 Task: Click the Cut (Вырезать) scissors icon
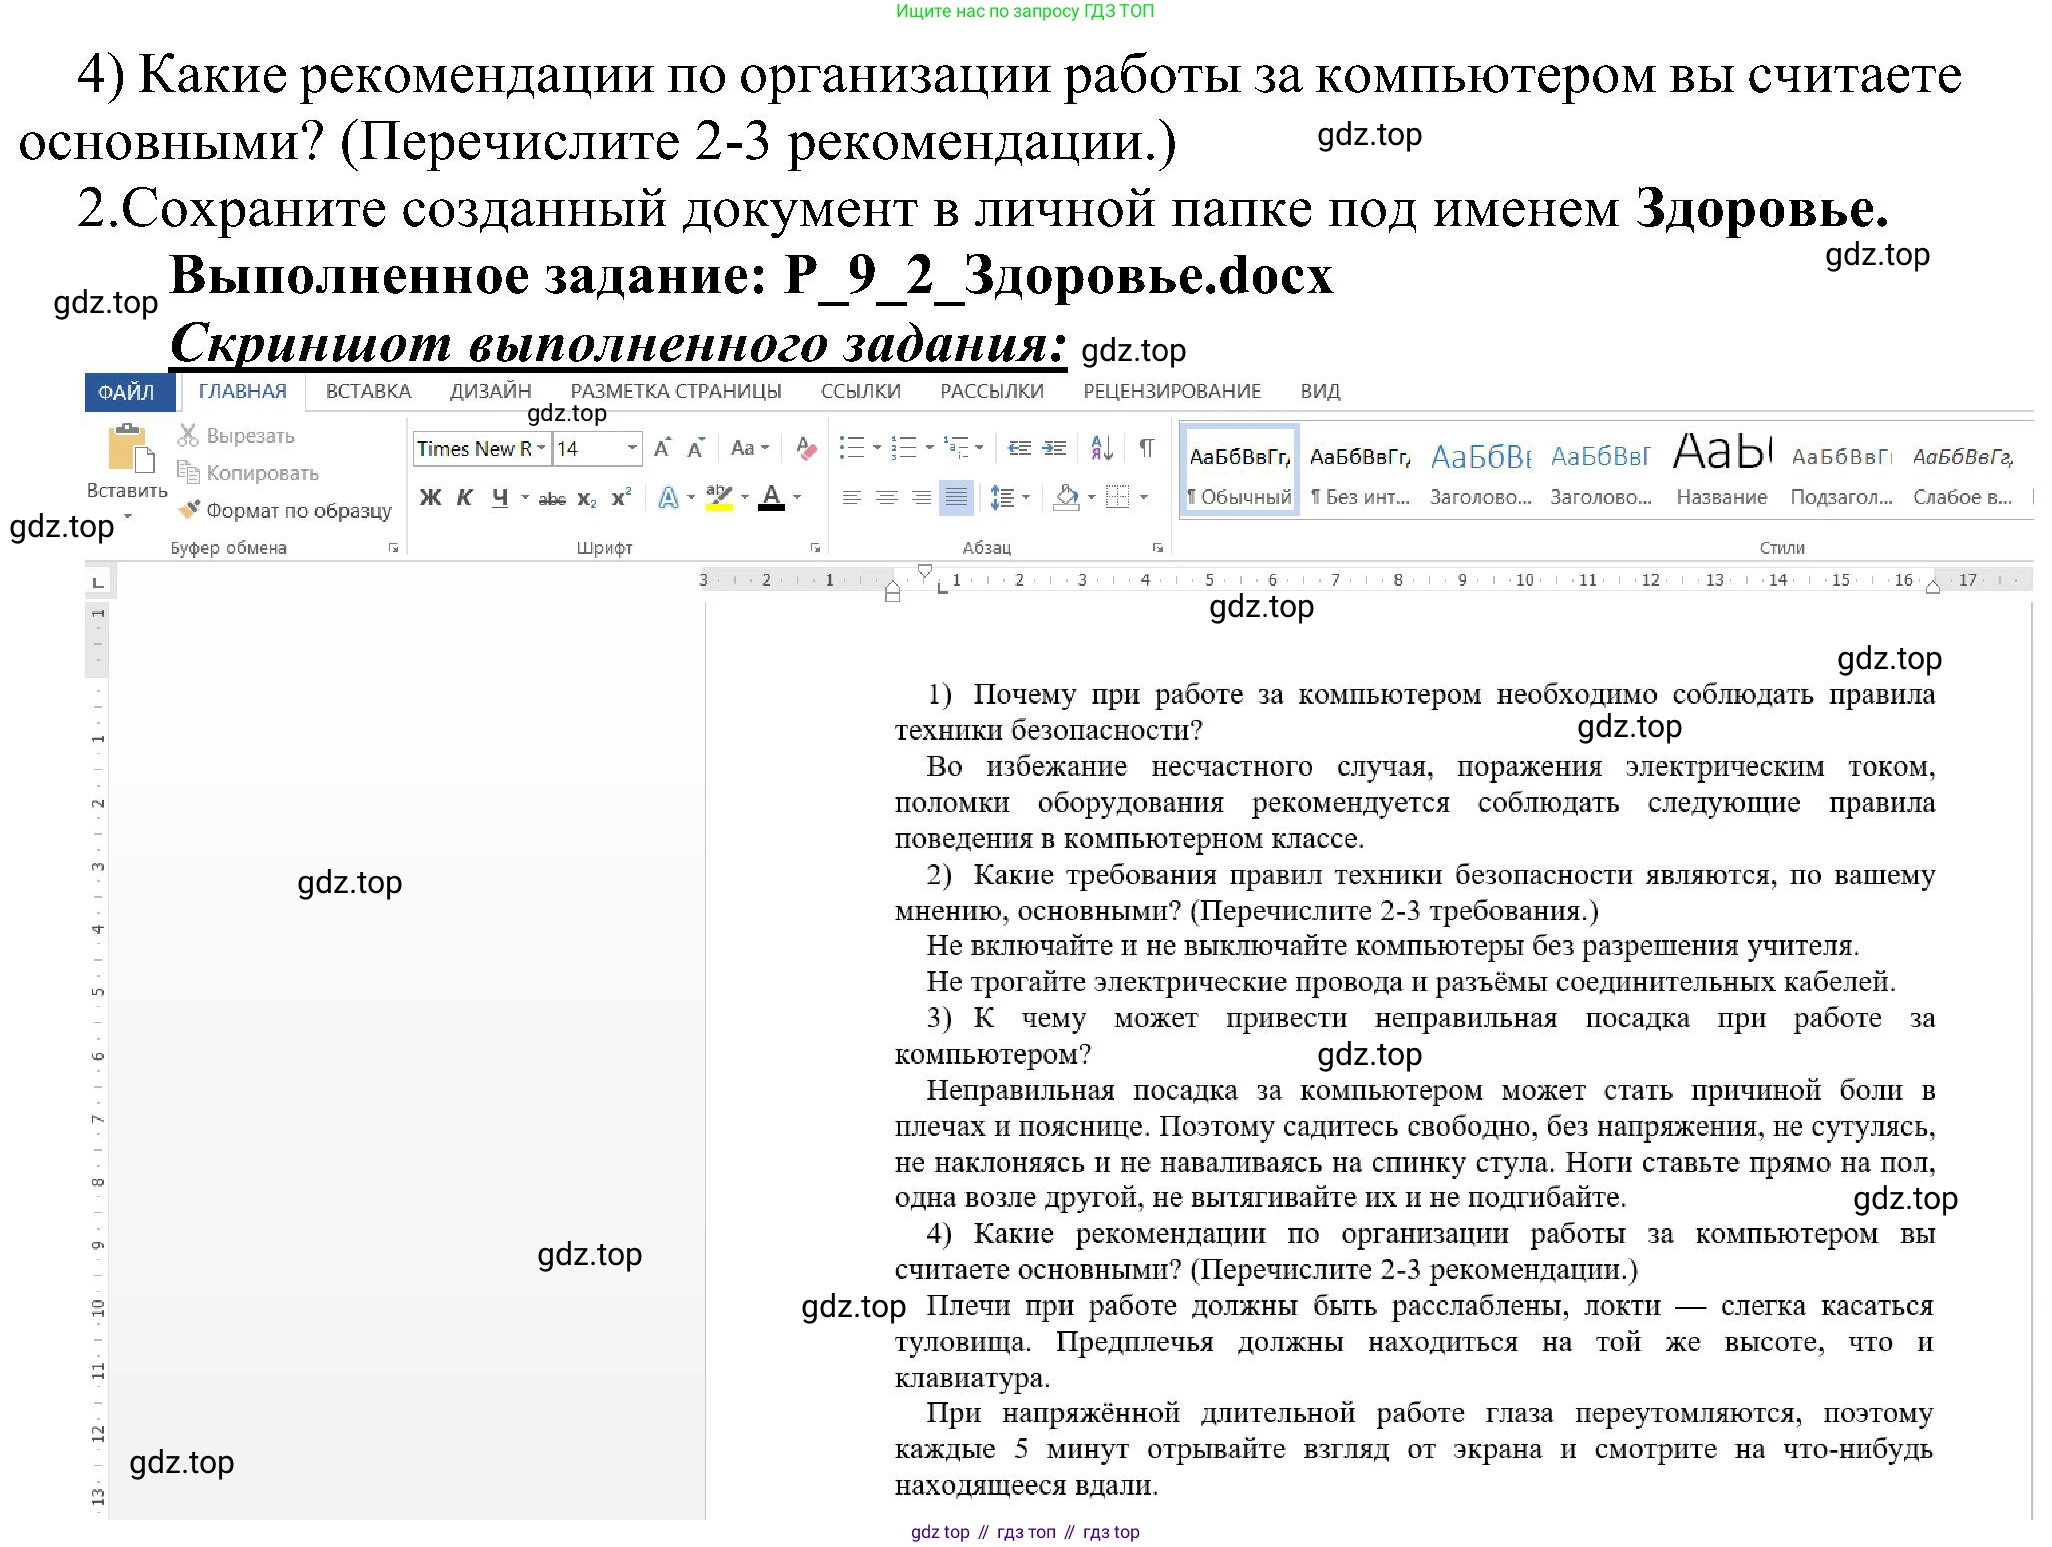(x=188, y=435)
